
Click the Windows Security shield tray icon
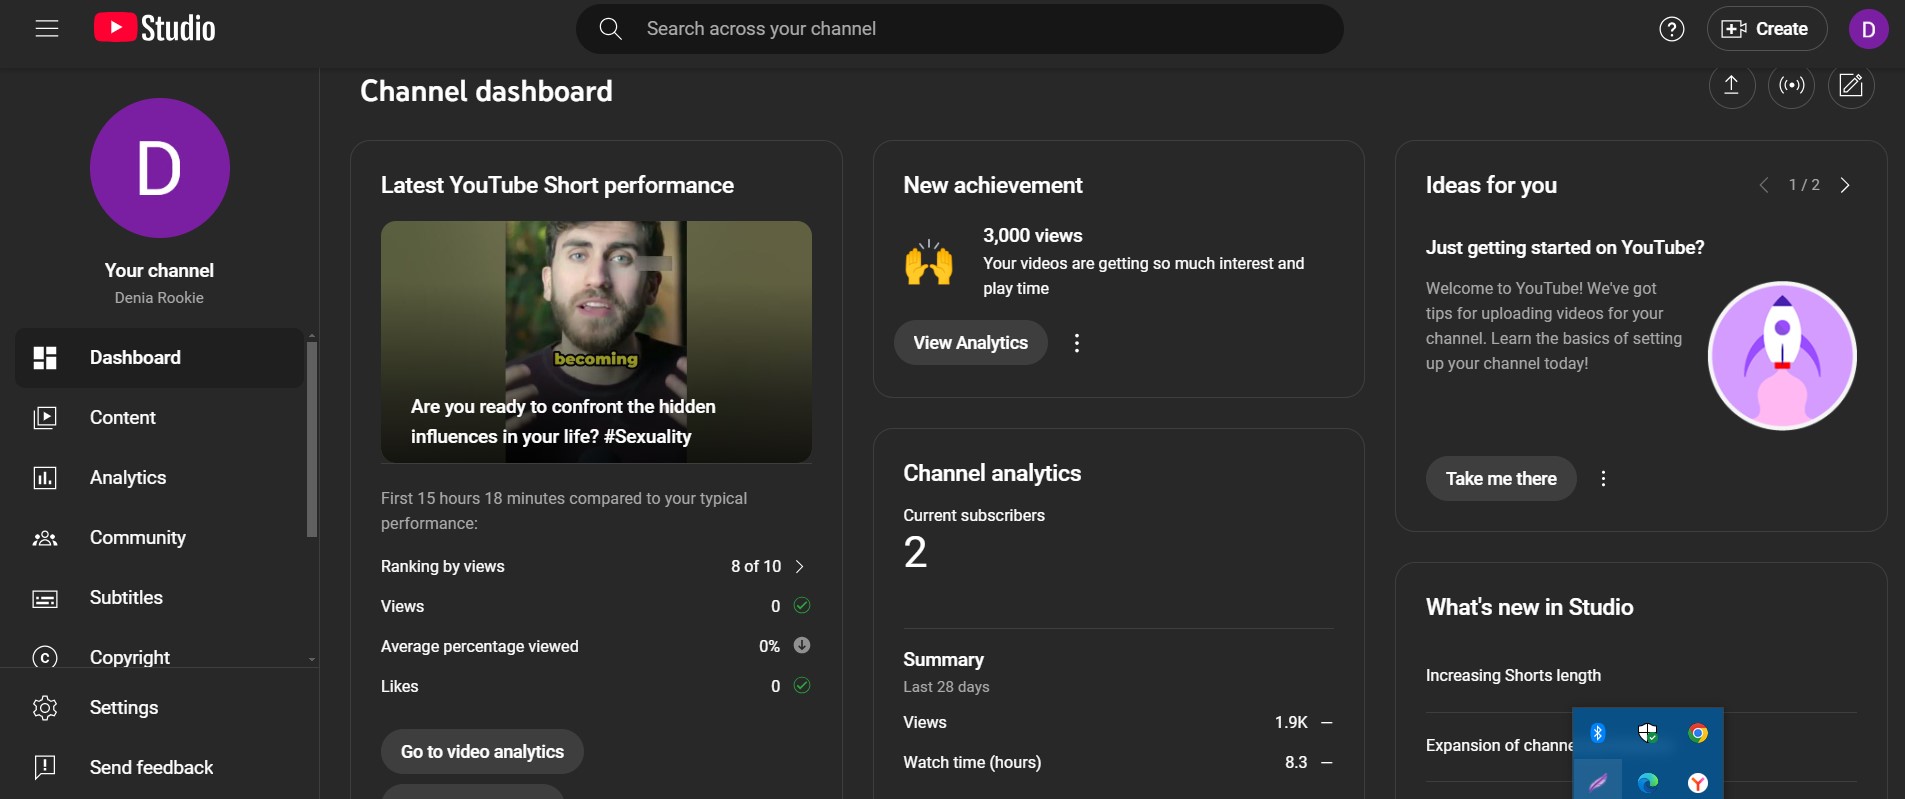[1648, 733]
